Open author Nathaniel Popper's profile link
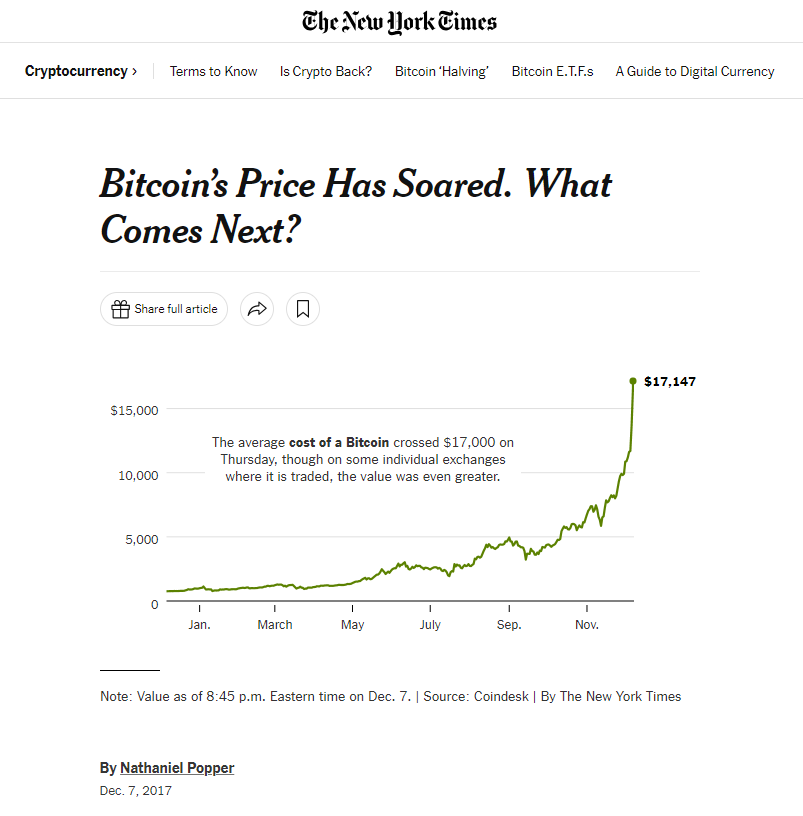Image resolution: width=803 pixels, height=816 pixels. (176, 767)
